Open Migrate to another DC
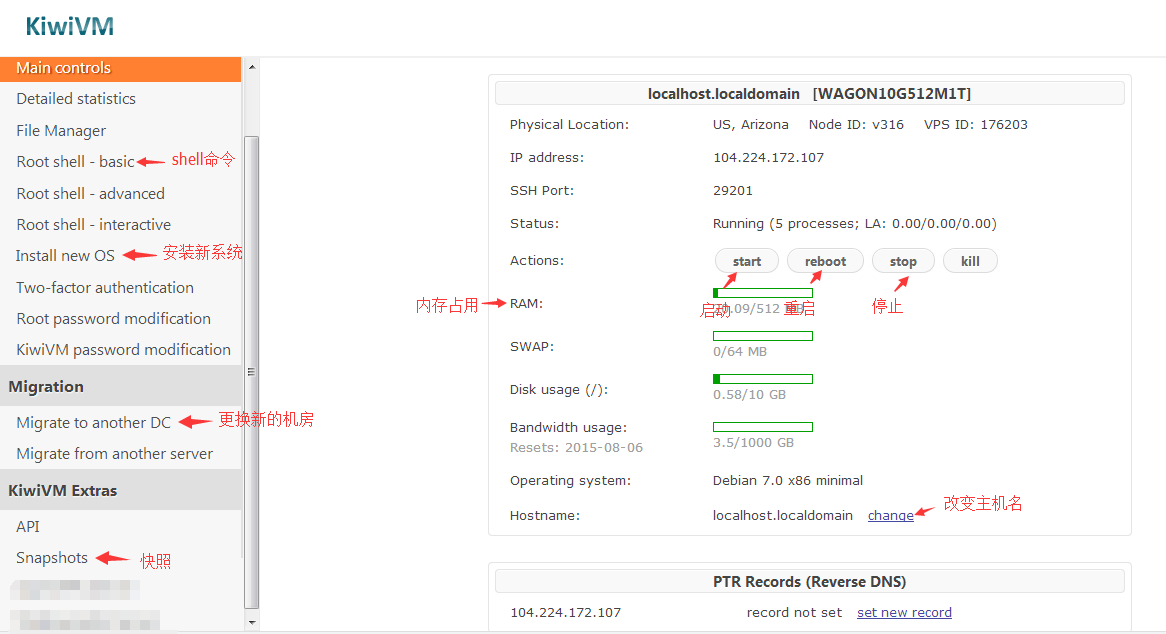Screen dimensions: 1166x634 point(94,423)
